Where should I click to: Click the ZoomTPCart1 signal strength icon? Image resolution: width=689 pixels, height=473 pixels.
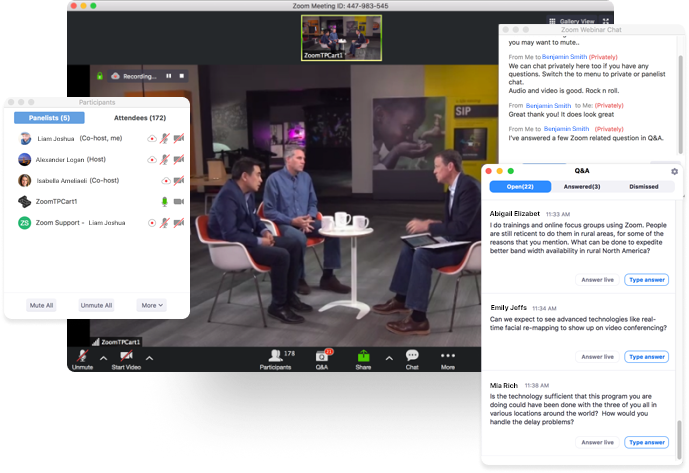pyautogui.click(x=95, y=342)
